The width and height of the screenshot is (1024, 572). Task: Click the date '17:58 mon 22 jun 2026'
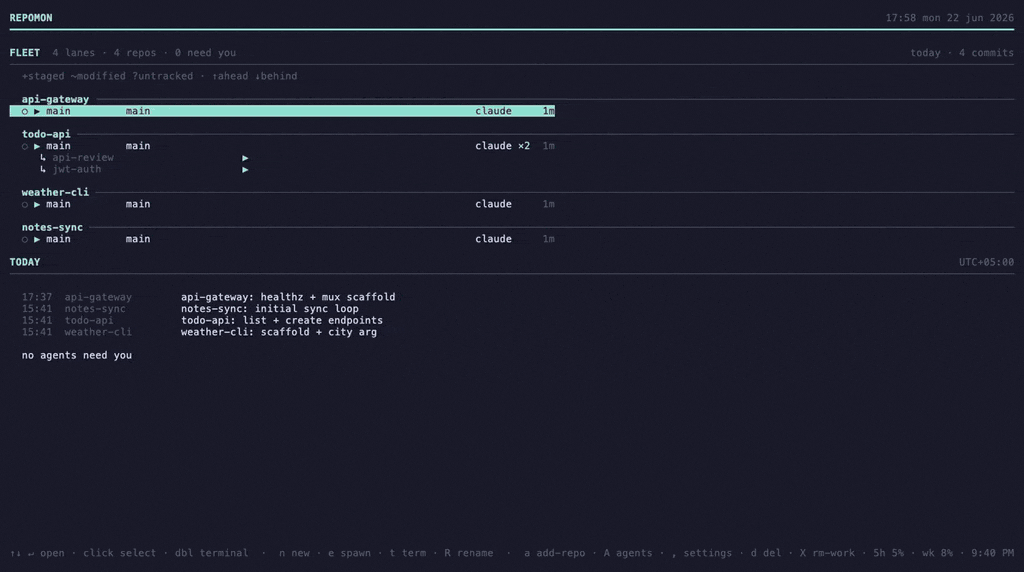950,18
